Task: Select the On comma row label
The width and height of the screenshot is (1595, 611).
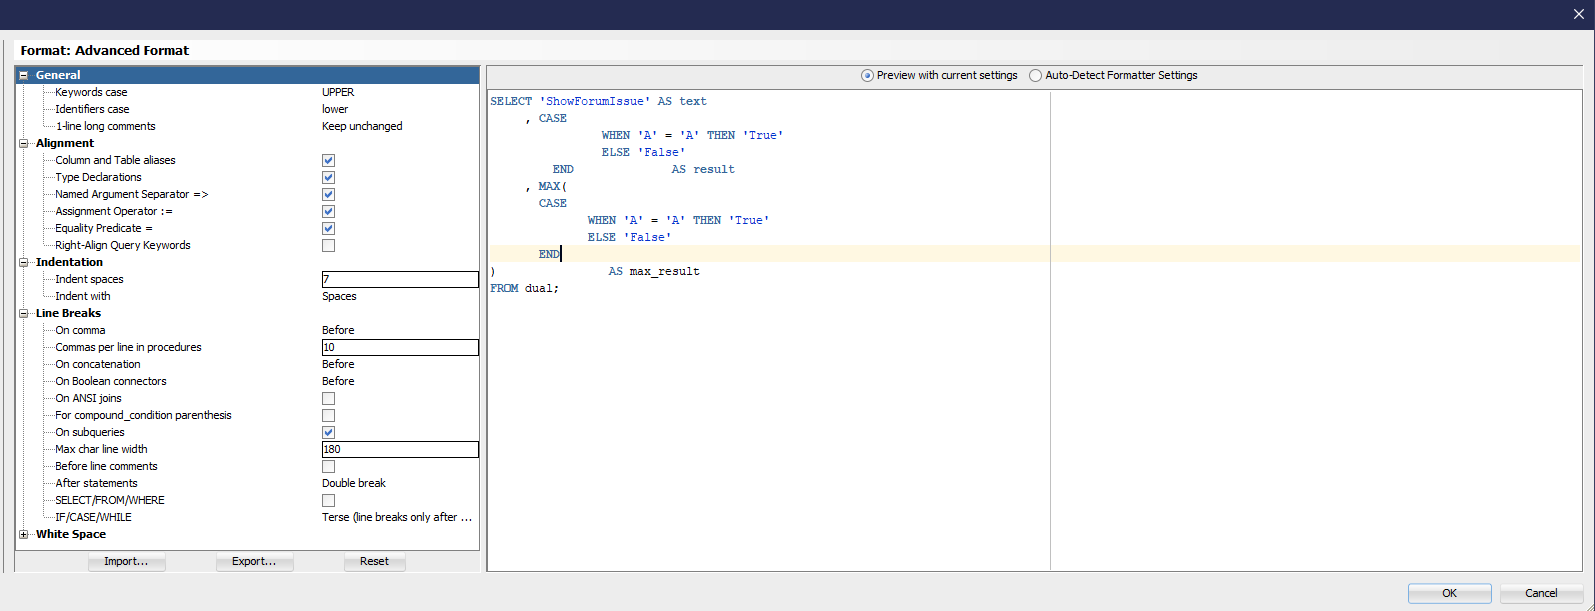Action: pos(80,330)
